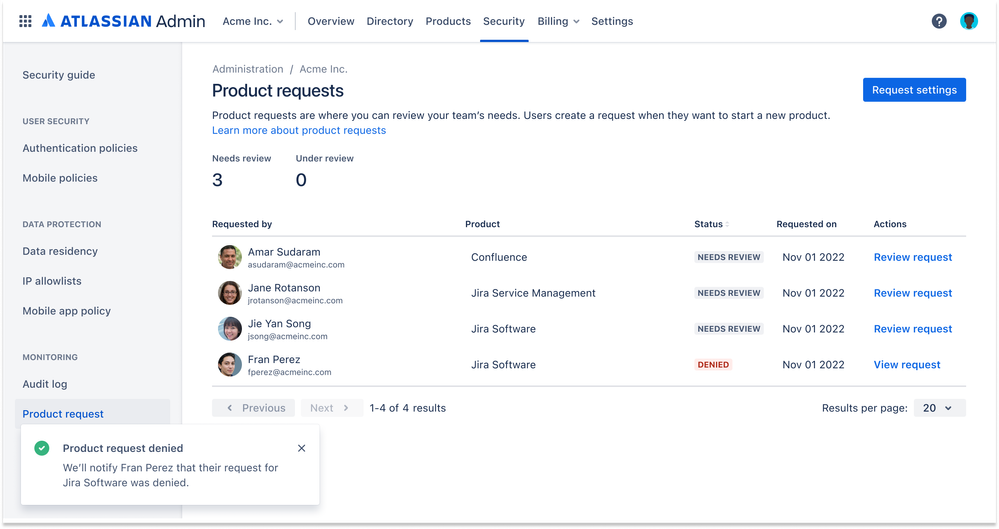
Task: Click the Product column header
Action: pyautogui.click(x=482, y=224)
